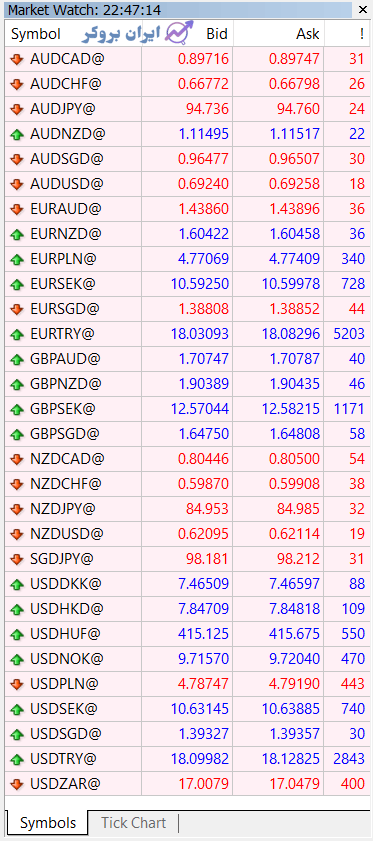Screen dimensions: 373x841
Task: Sort by the Symbol column header
Action: coord(36,34)
